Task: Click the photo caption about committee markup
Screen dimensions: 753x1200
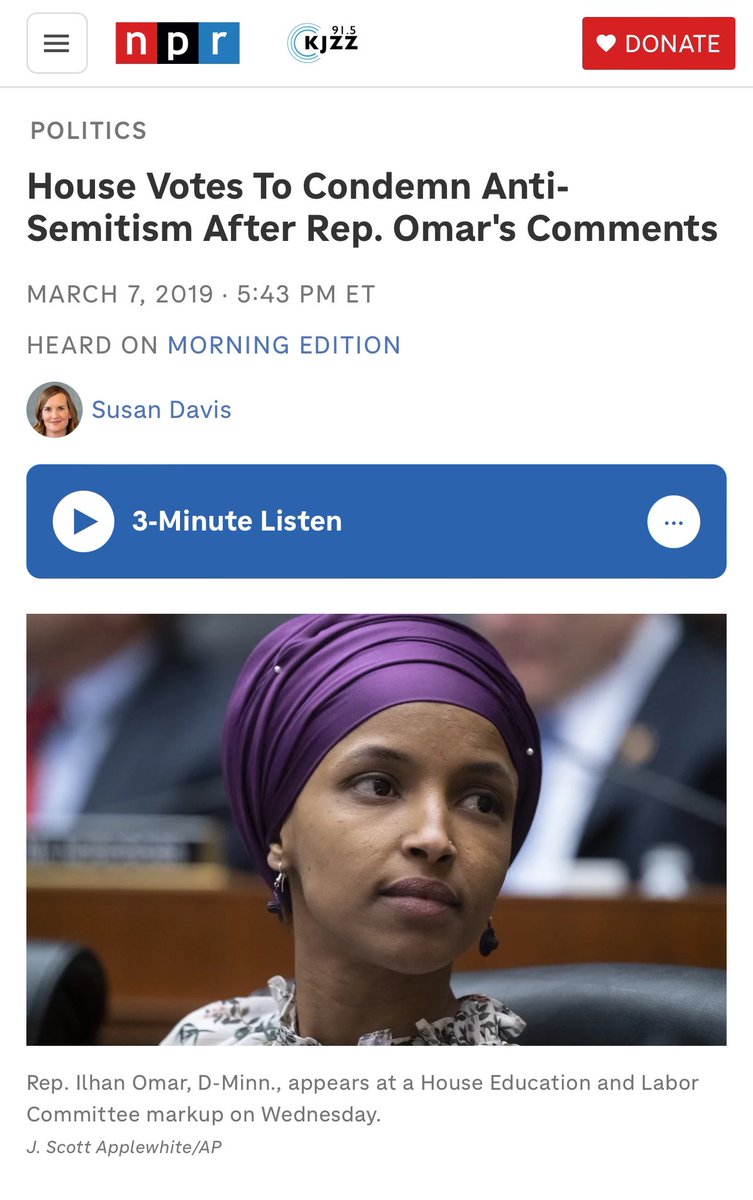Action: tap(362, 1098)
